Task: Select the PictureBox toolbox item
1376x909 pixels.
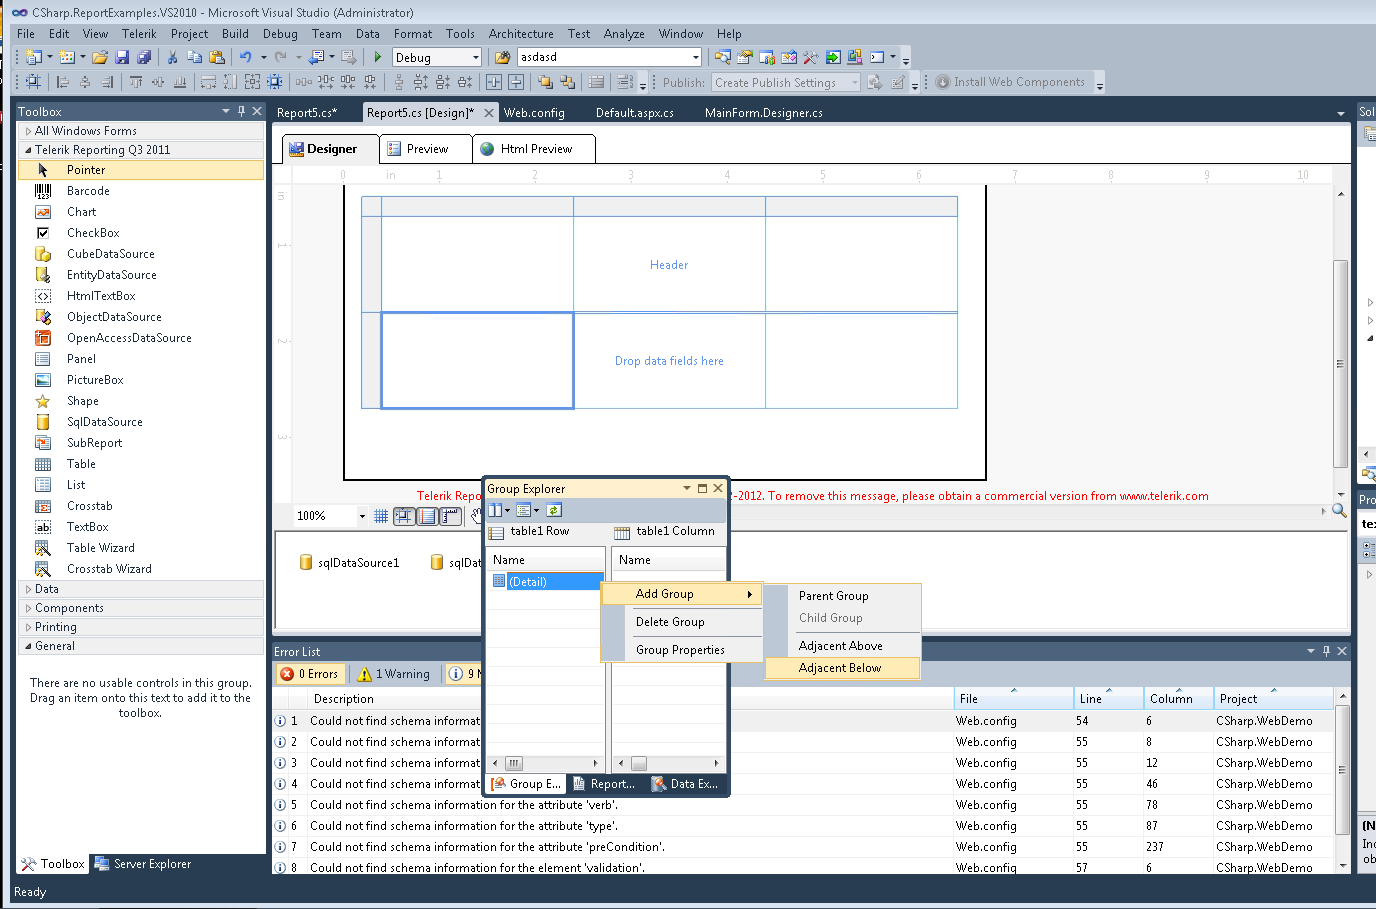Action: pos(141,380)
